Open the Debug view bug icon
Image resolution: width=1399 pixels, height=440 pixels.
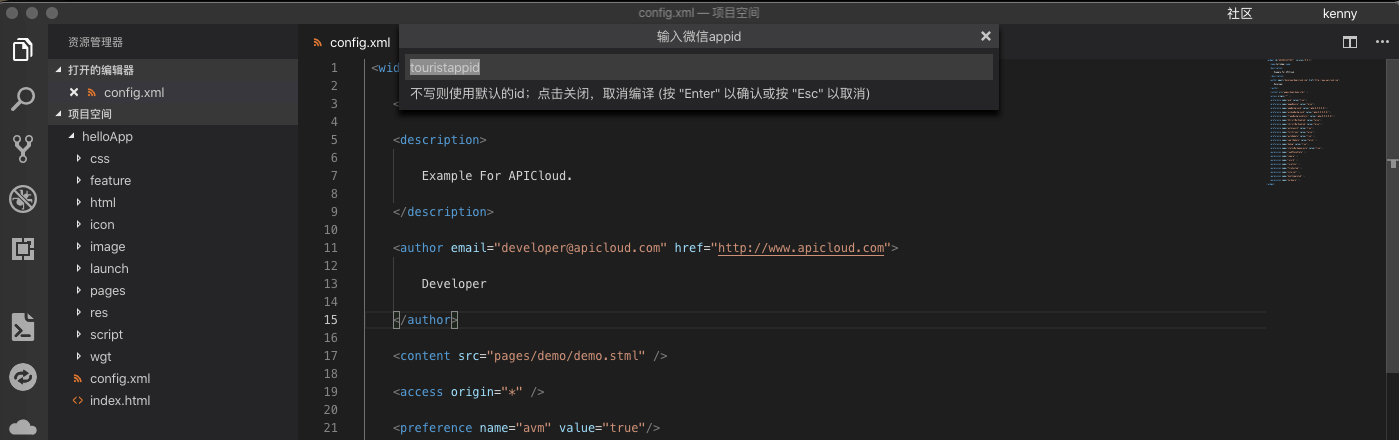(23, 199)
